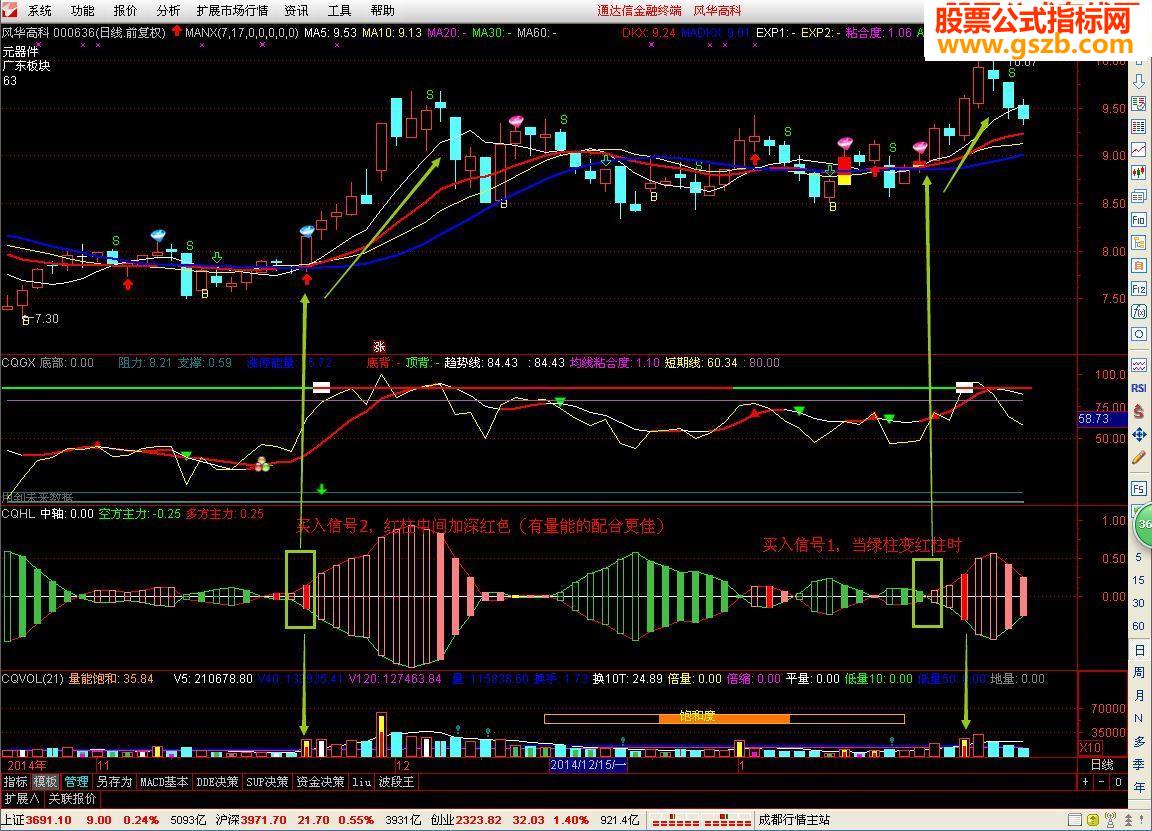This screenshot has height=831, width=1152.
Task: Switch to 15-minute period
Action: [1139, 580]
